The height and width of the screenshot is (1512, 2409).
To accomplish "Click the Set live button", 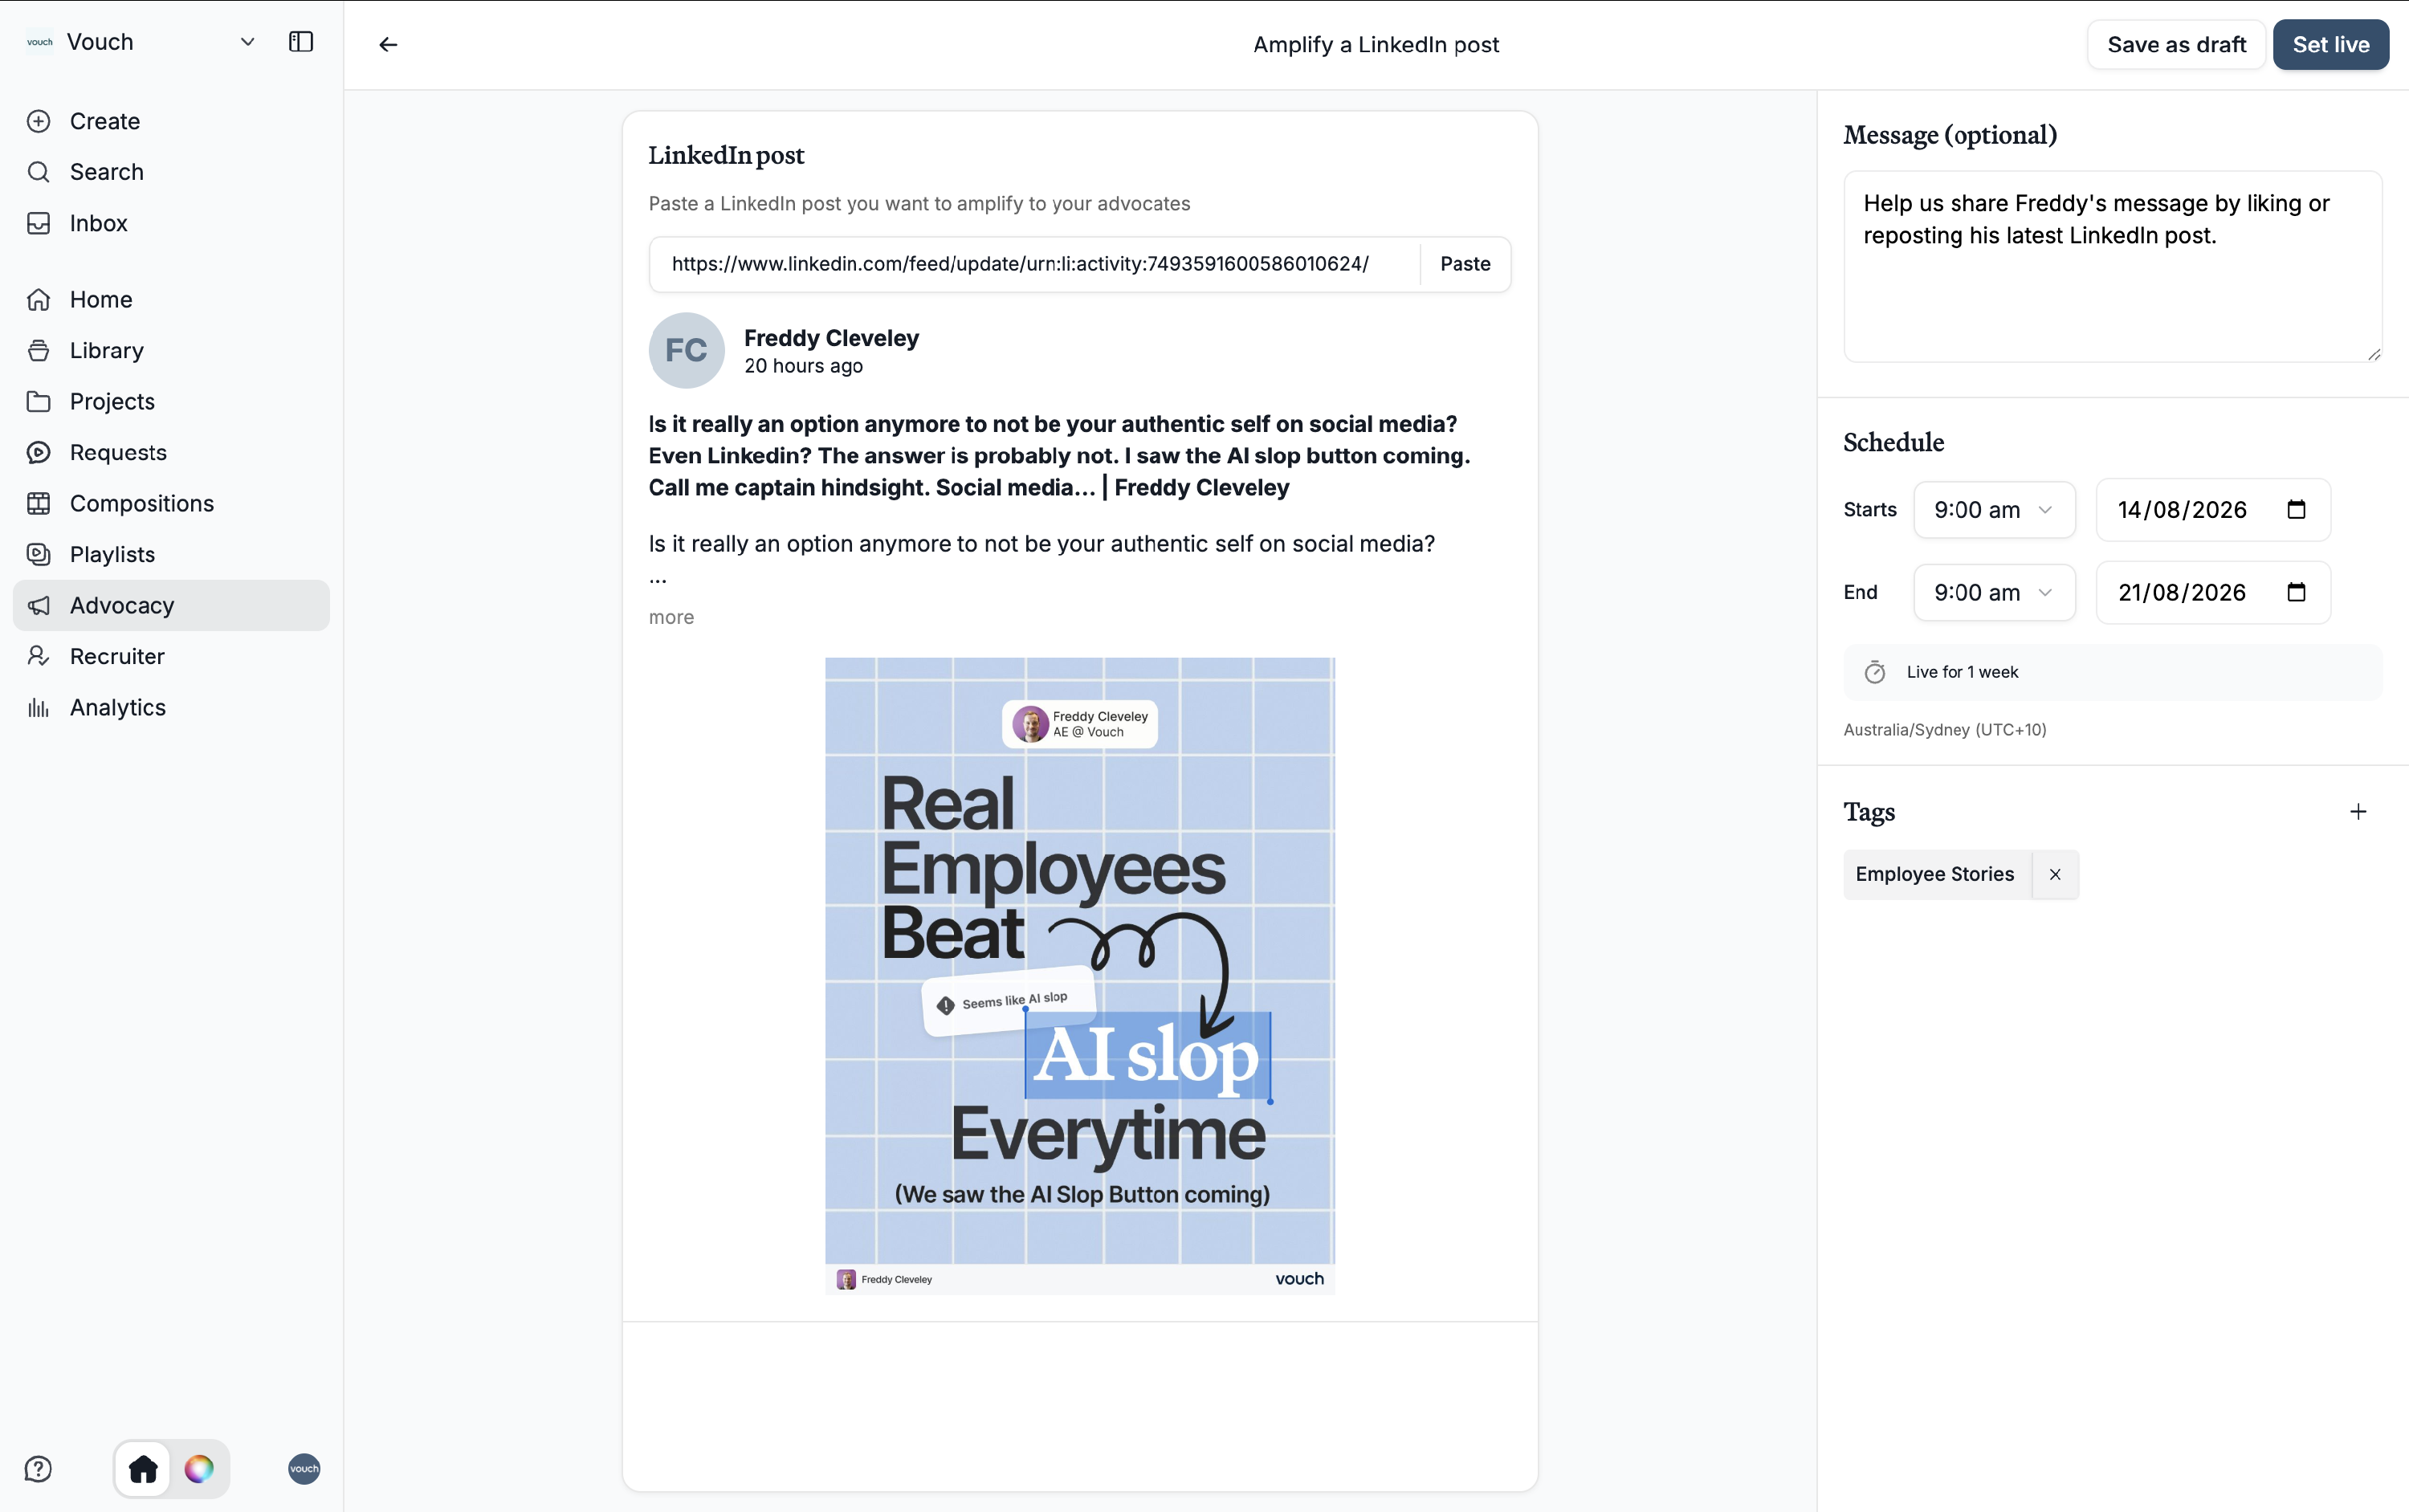I will pos(2331,44).
